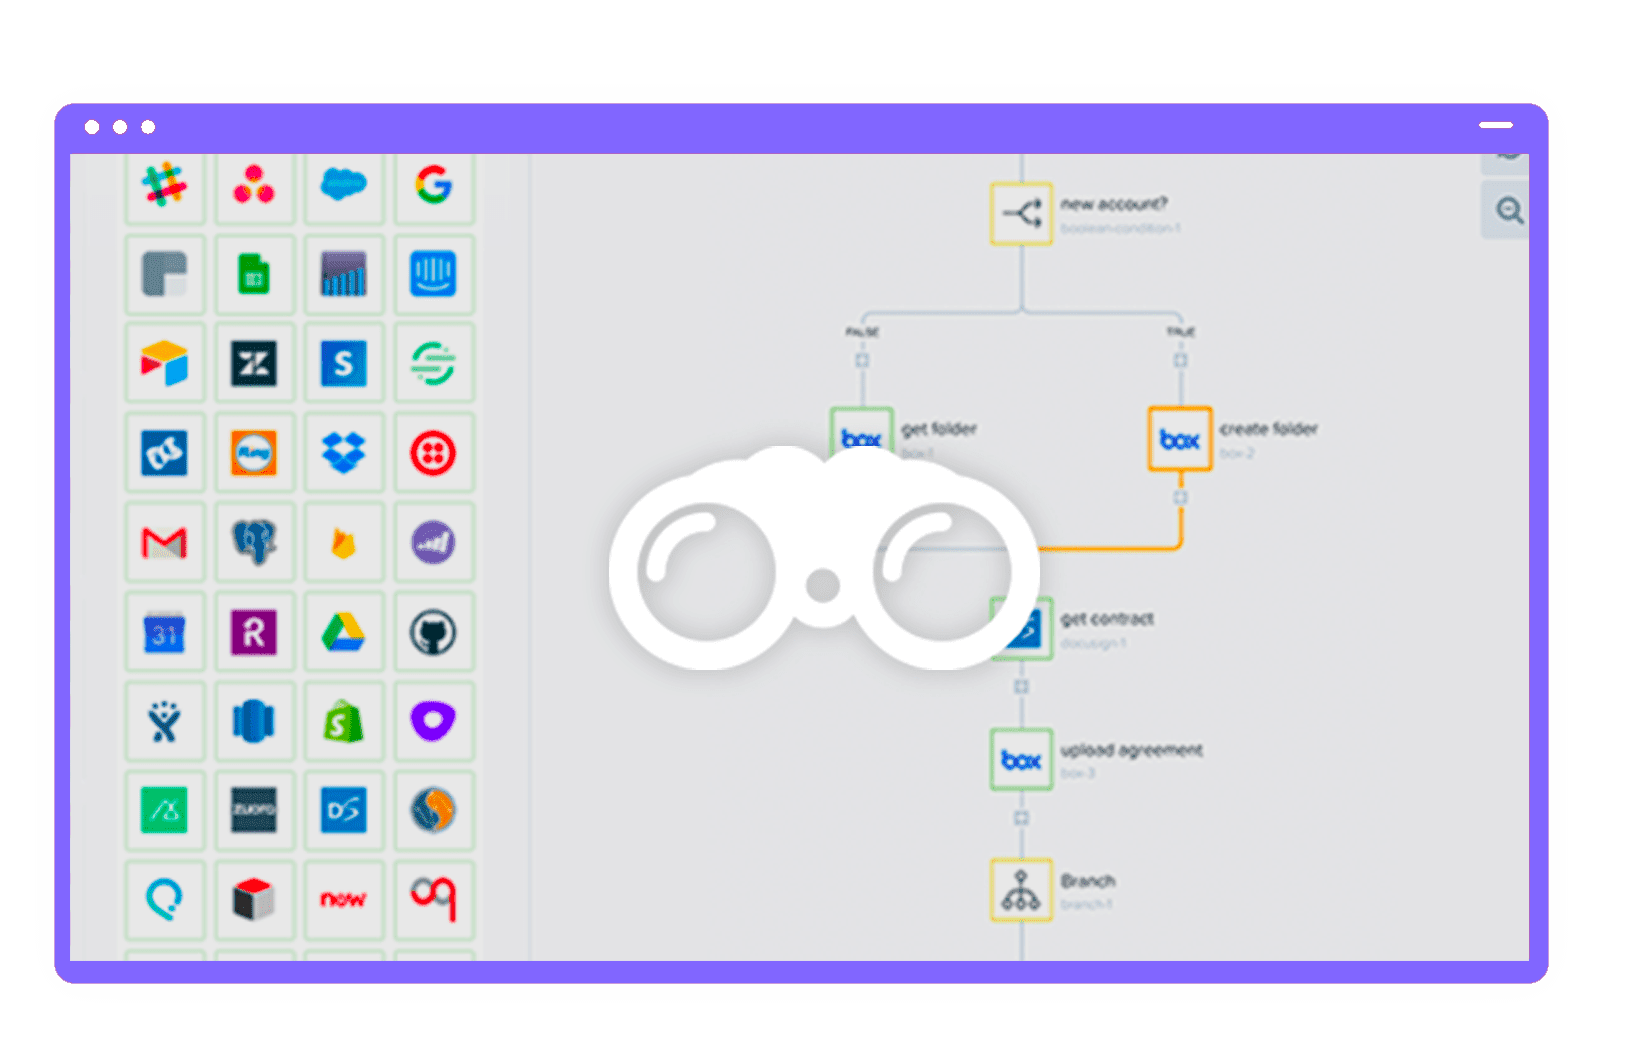Select the 'get folder' box step

pos(861,433)
